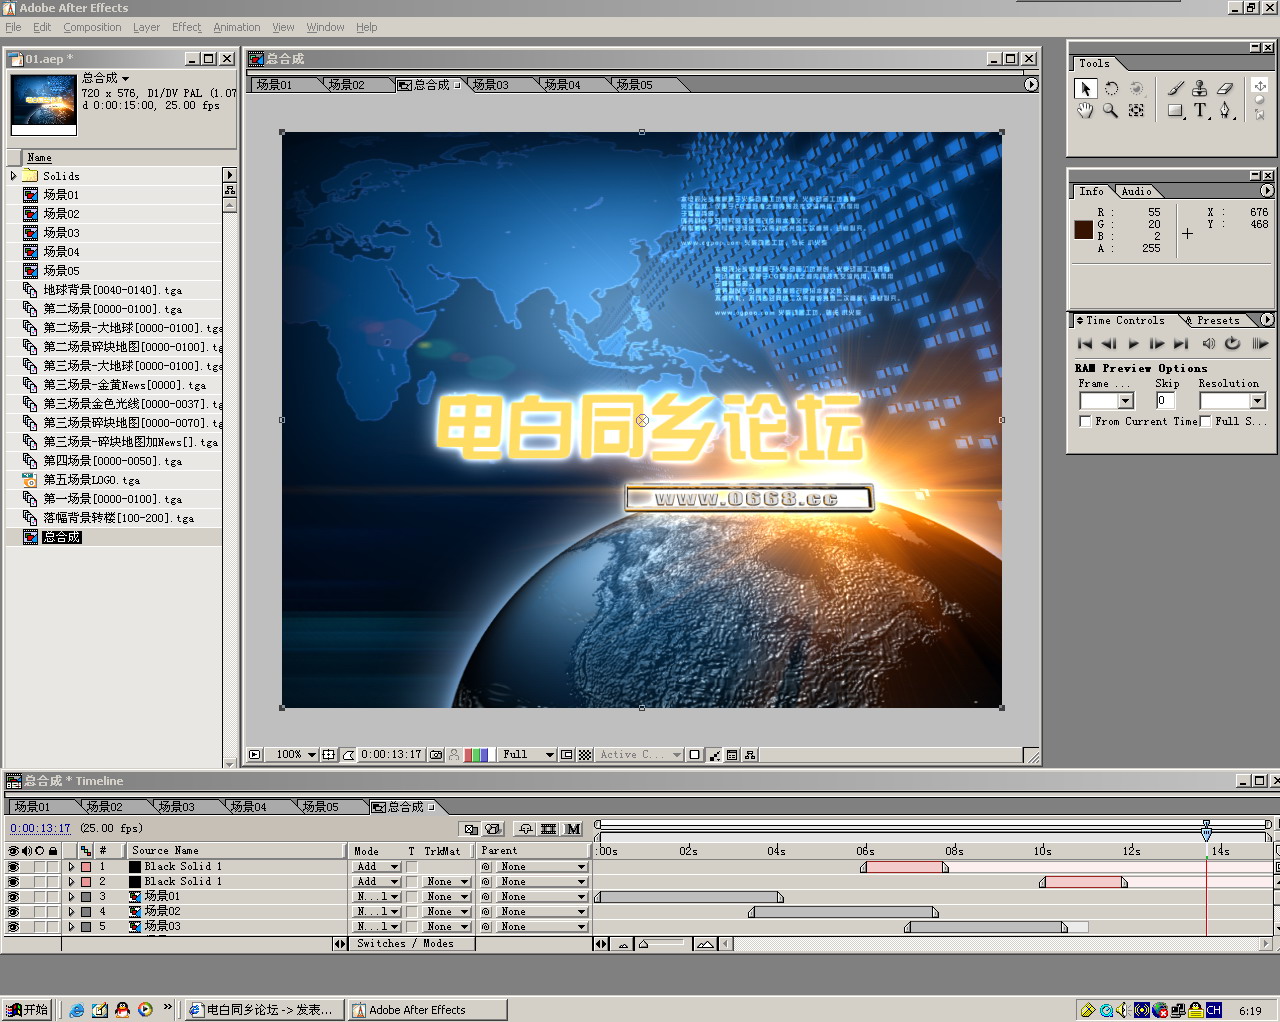The height and width of the screenshot is (1022, 1280).
Task: Enable the From Current Time checkbox
Action: (1085, 422)
